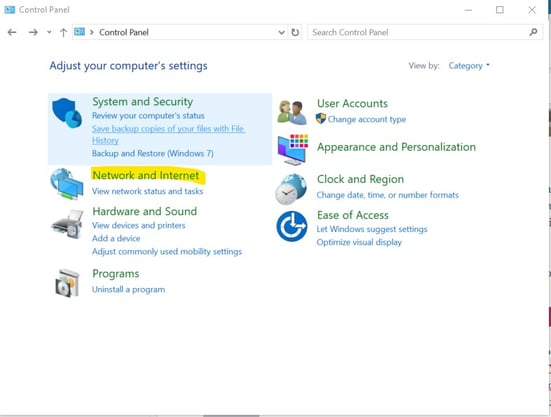Click the User Accounts people icon
The image size is (551, 417).
[x=292, y=112]
